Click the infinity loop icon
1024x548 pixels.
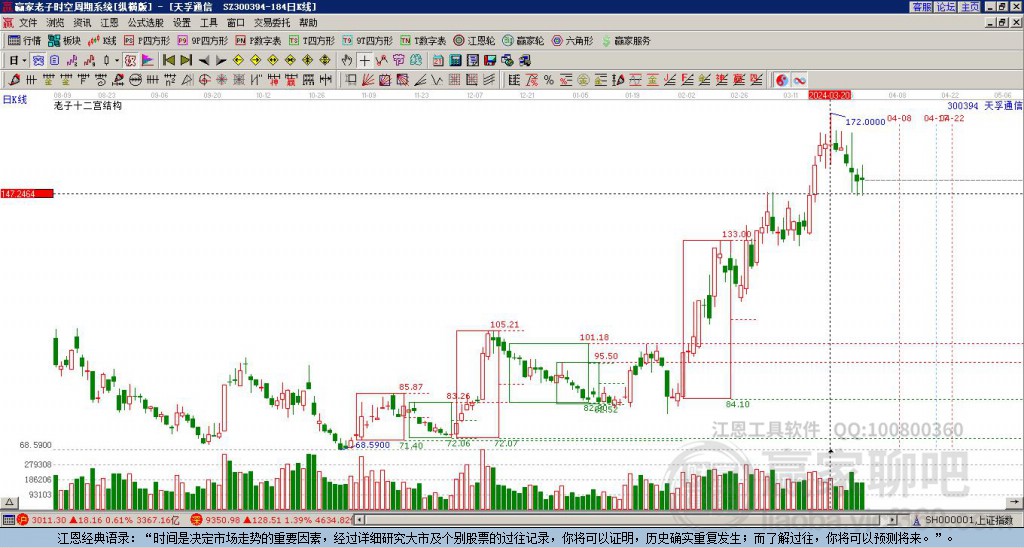[799, 80]
